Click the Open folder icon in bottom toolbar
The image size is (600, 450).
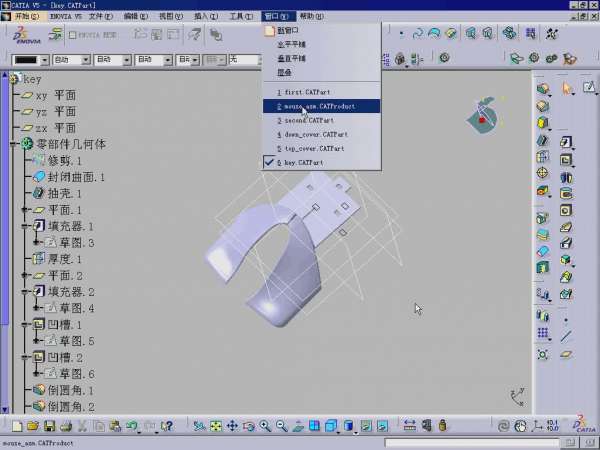(33, 426)
